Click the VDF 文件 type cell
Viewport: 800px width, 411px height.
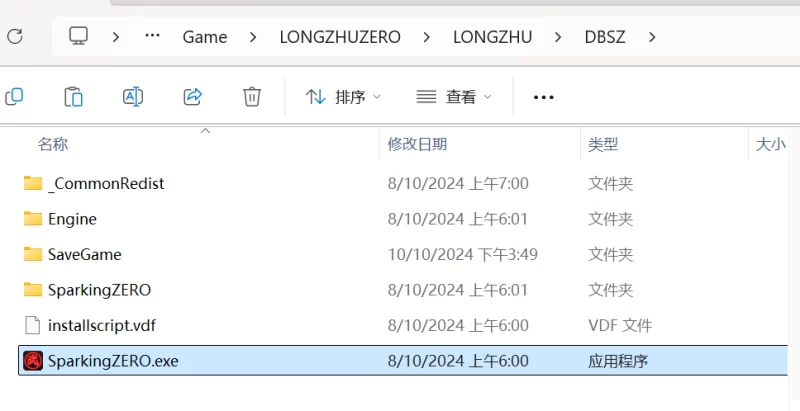(620, 325)
